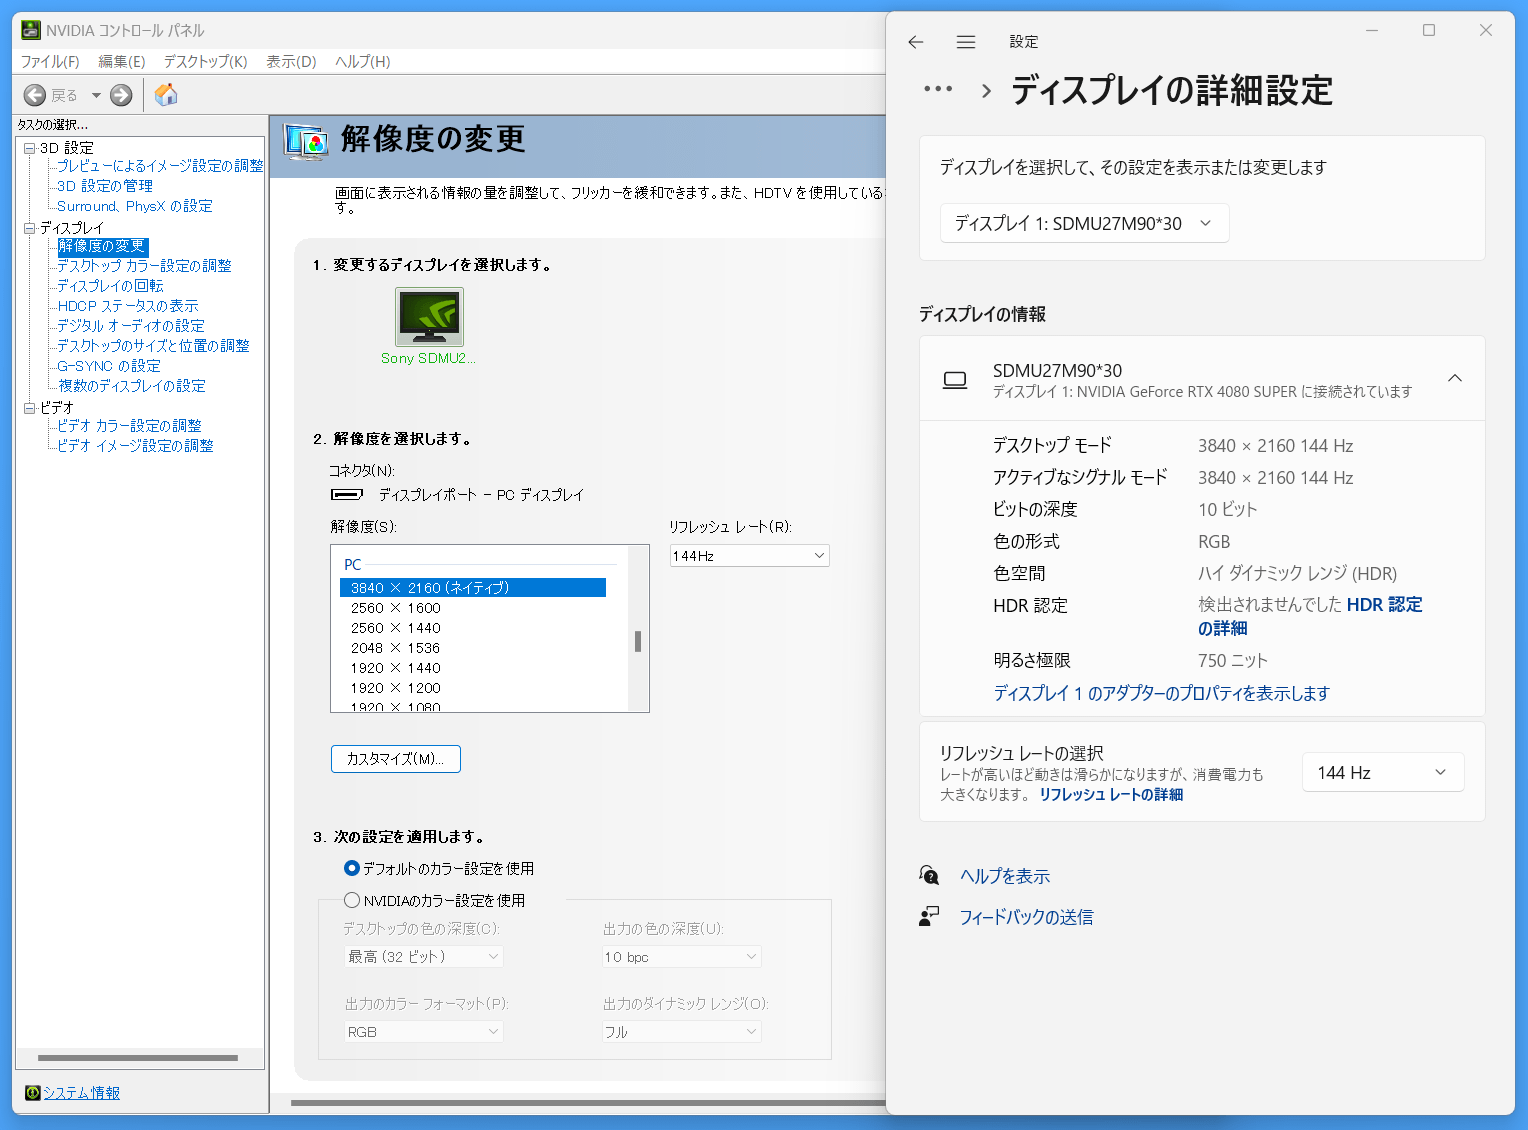1528x1130 pixels.
Task: Open the システム情報 link
Action: tap(81, 1093)
